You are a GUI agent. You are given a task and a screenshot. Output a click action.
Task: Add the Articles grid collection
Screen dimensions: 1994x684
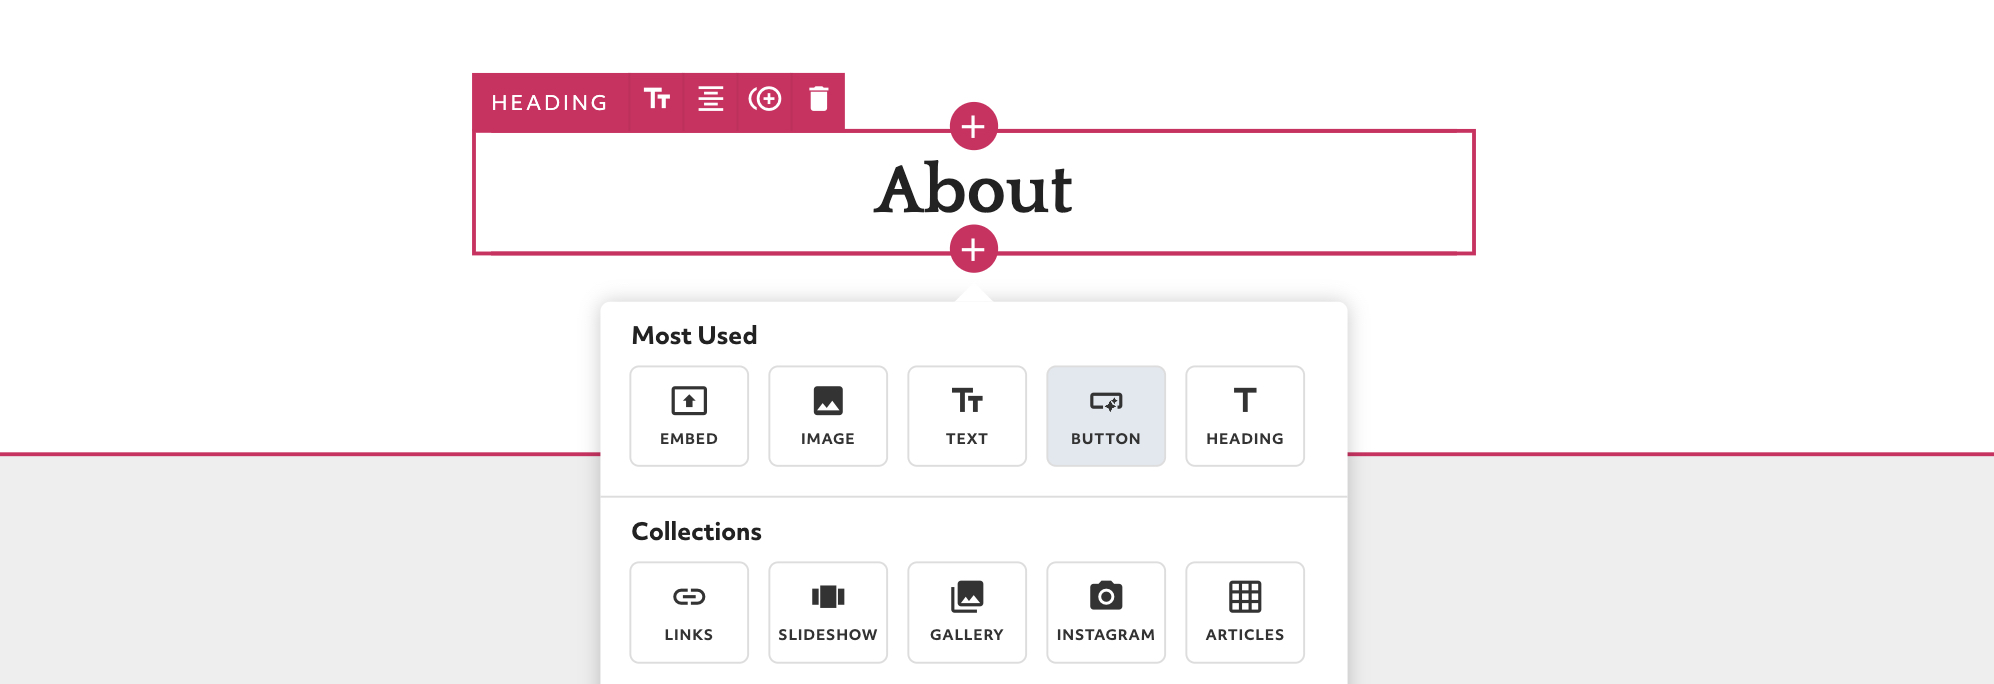[1244, 612]
